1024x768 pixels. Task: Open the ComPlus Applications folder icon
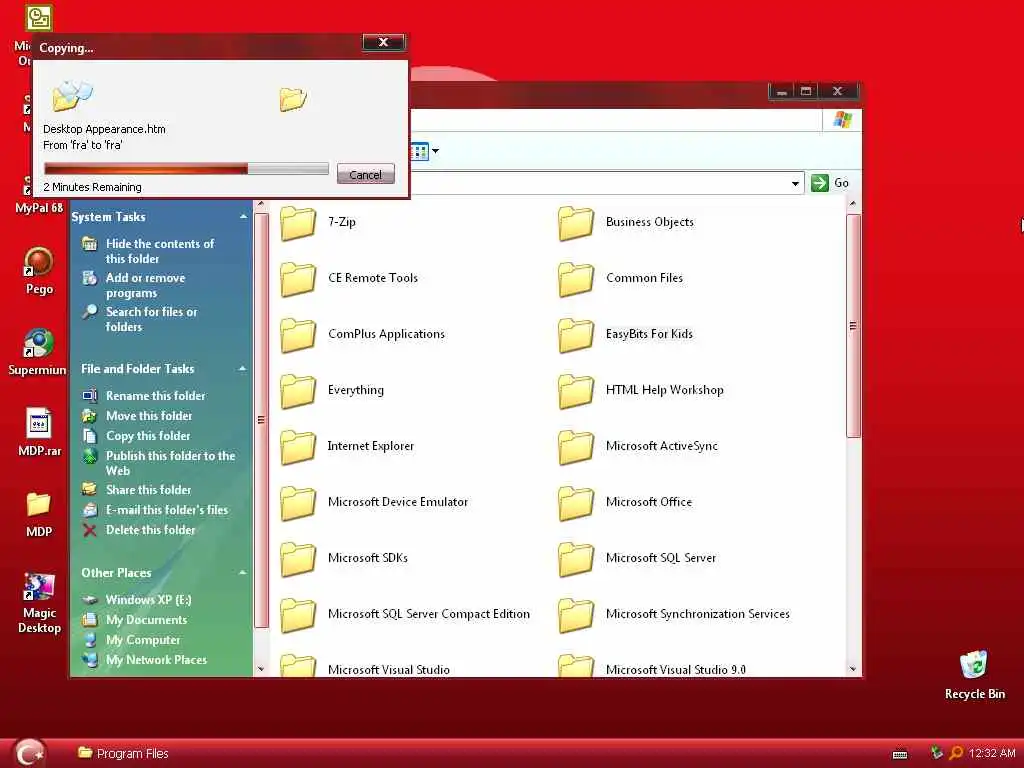(x=298, y=335)
